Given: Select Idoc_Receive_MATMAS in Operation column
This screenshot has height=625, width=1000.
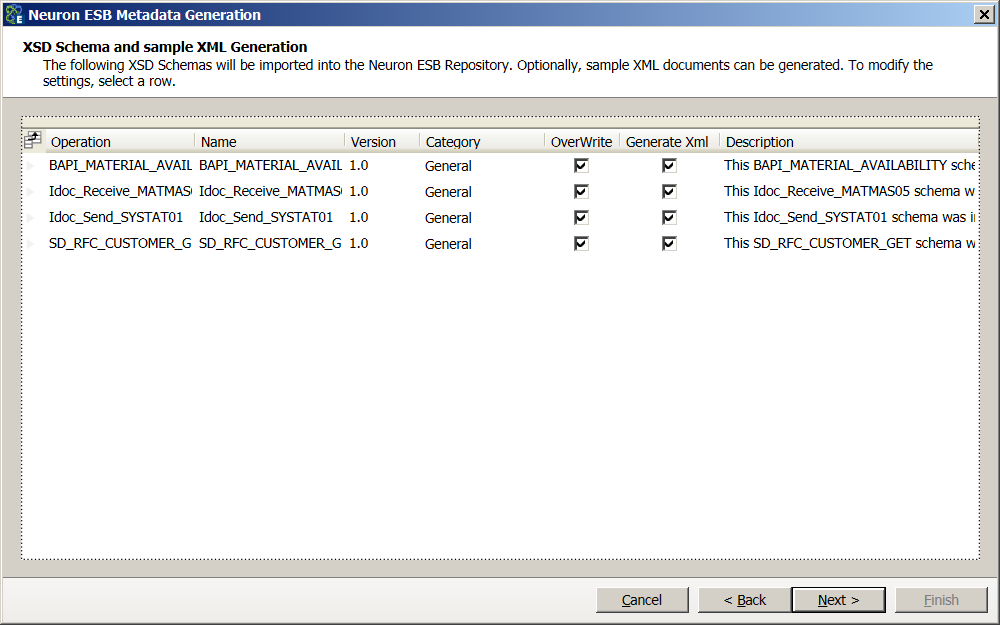Looking at the screenshot, I should click(x=120, y=191).
